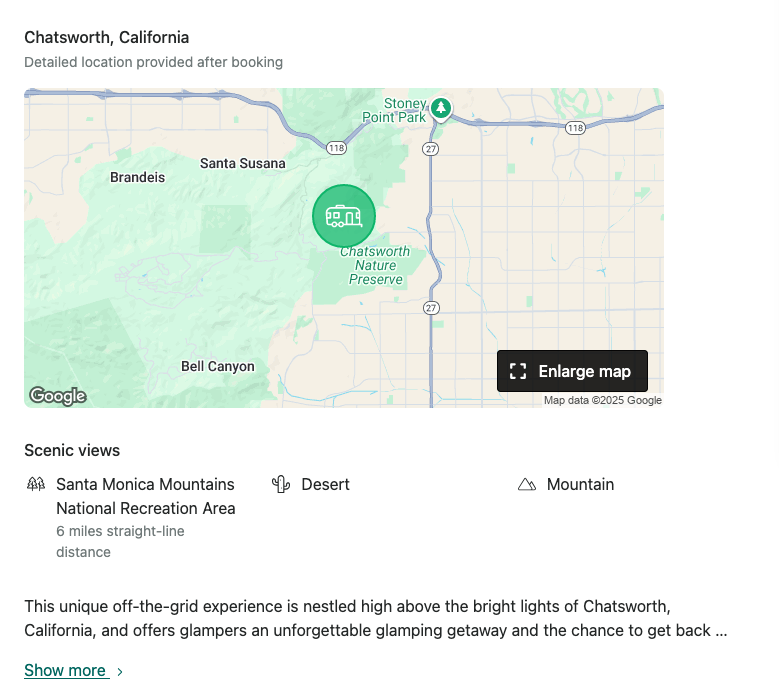This screenshot has height=698, width=779.
Task: Open the Show more link
Action: click(x=65, y=670)
